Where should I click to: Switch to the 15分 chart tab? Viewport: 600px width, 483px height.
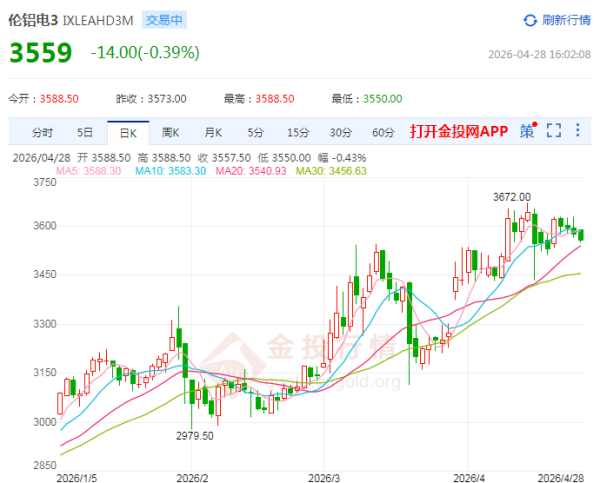point(298,133)
